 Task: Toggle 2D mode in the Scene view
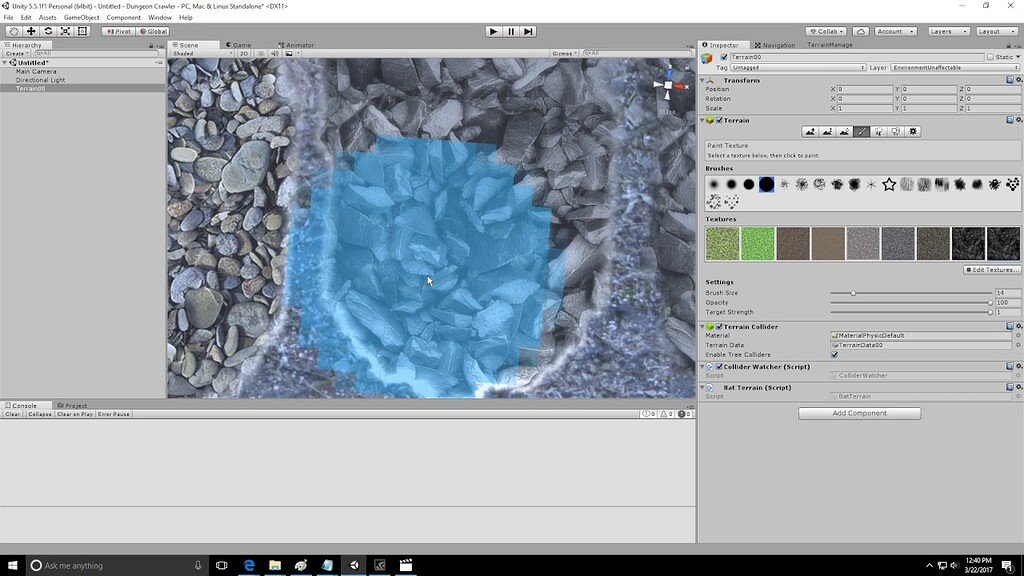tap(243, 53)
